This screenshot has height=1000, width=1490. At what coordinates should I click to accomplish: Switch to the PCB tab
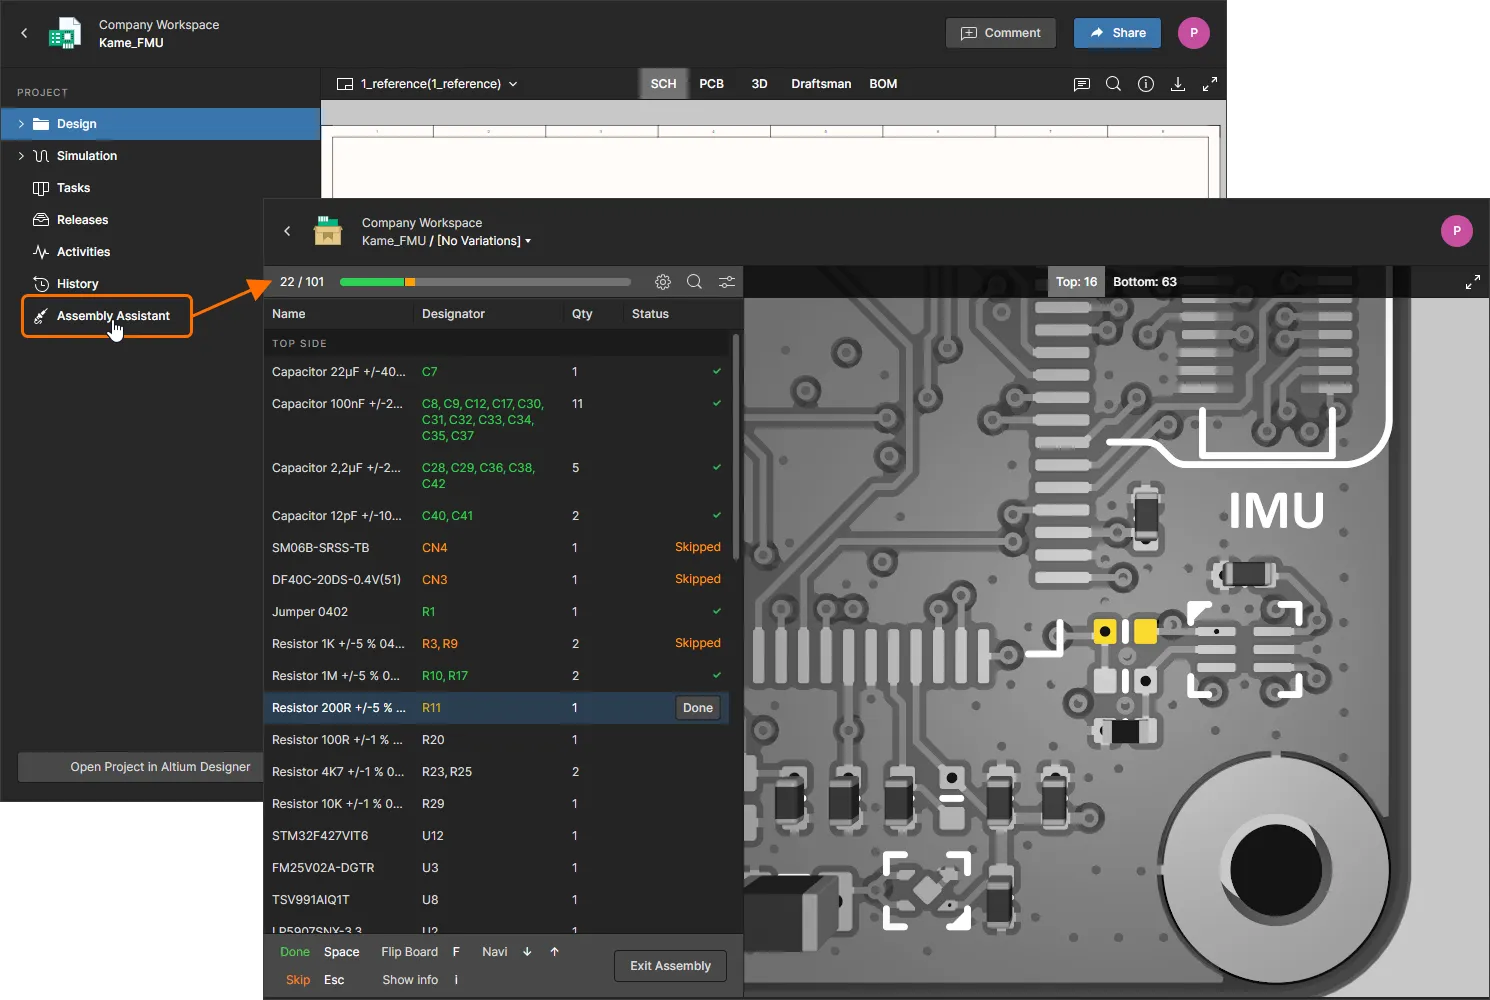click(x=711, y=84)
